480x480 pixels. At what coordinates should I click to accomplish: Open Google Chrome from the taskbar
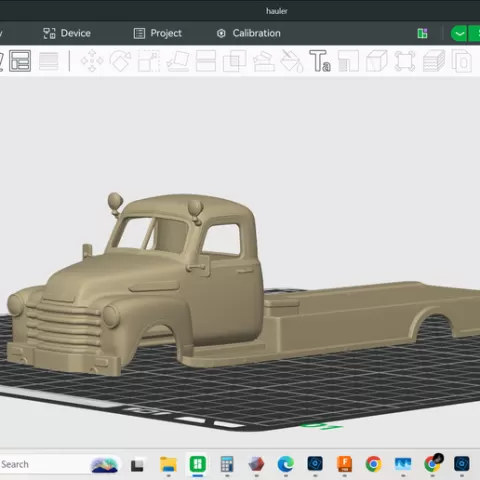[374, 464]
